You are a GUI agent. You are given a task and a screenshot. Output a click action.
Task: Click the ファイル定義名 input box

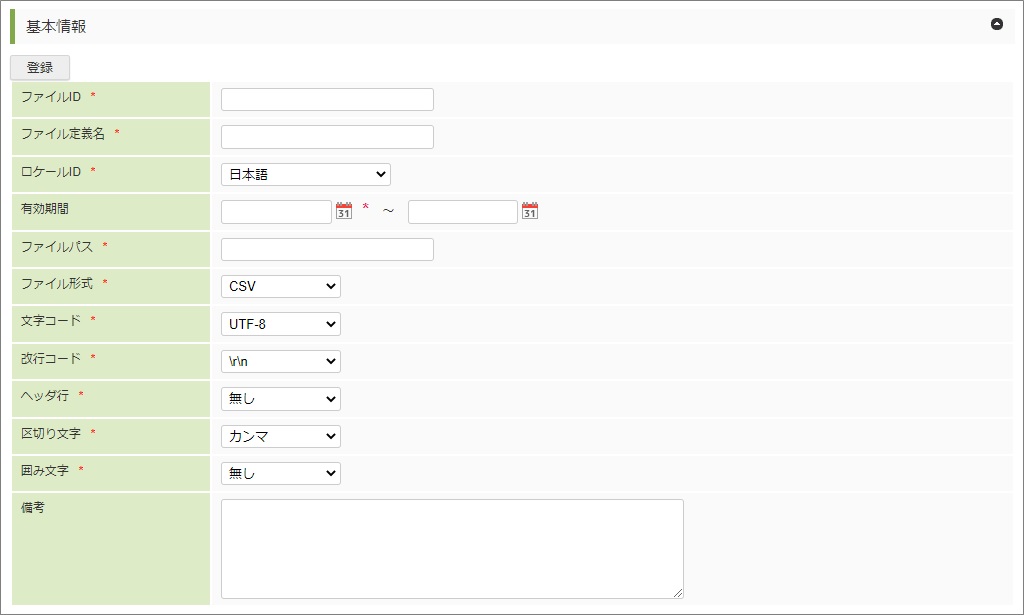(327, 137)
